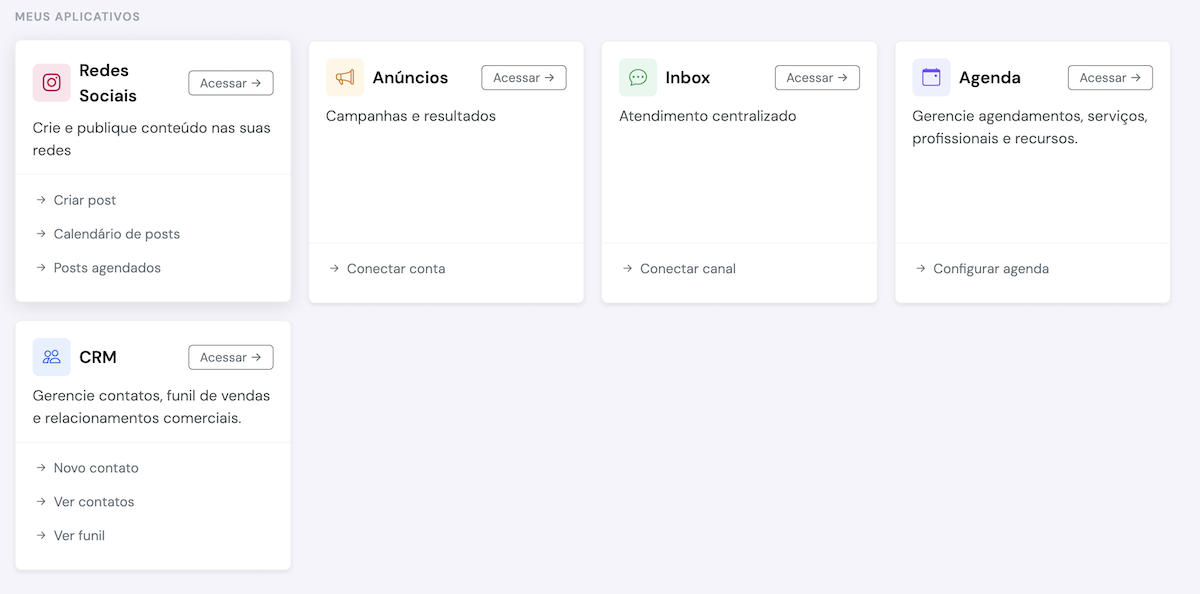The image size is (1200, 594).
Task: Click the people icon for CRM
Action: (52, 357)
